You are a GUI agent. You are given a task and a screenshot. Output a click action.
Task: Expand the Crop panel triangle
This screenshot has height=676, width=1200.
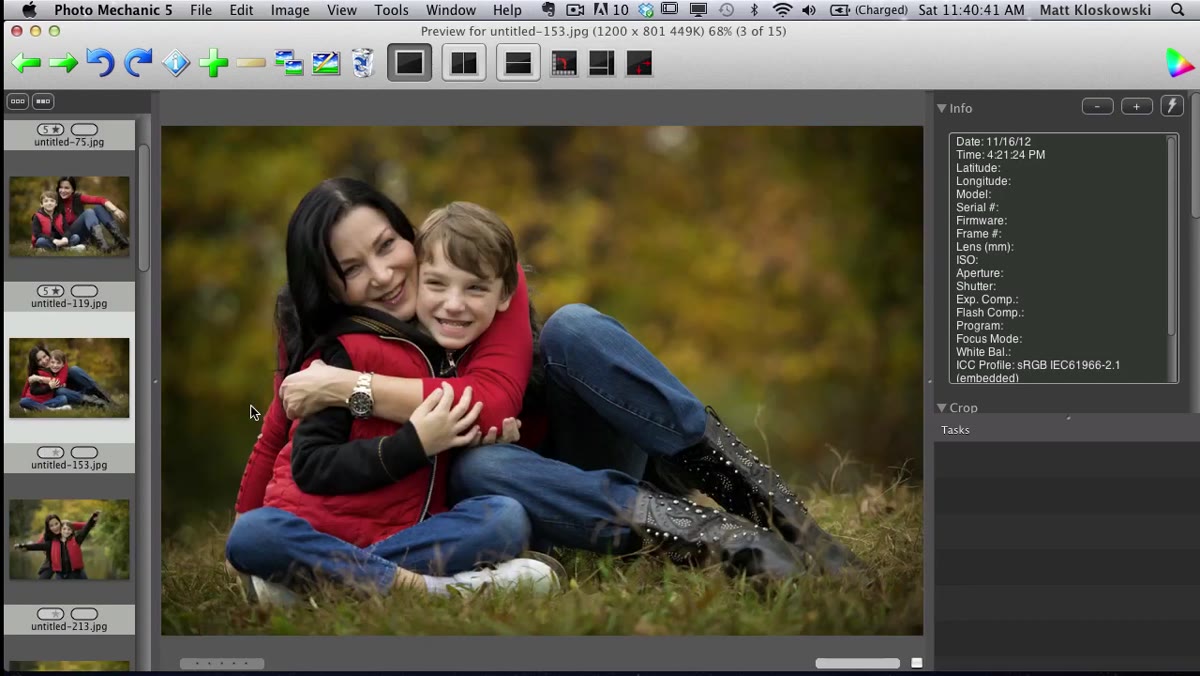942,408
